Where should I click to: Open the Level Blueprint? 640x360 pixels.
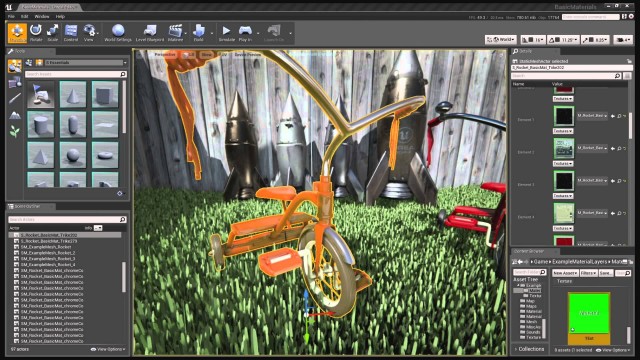coord(150,33)
